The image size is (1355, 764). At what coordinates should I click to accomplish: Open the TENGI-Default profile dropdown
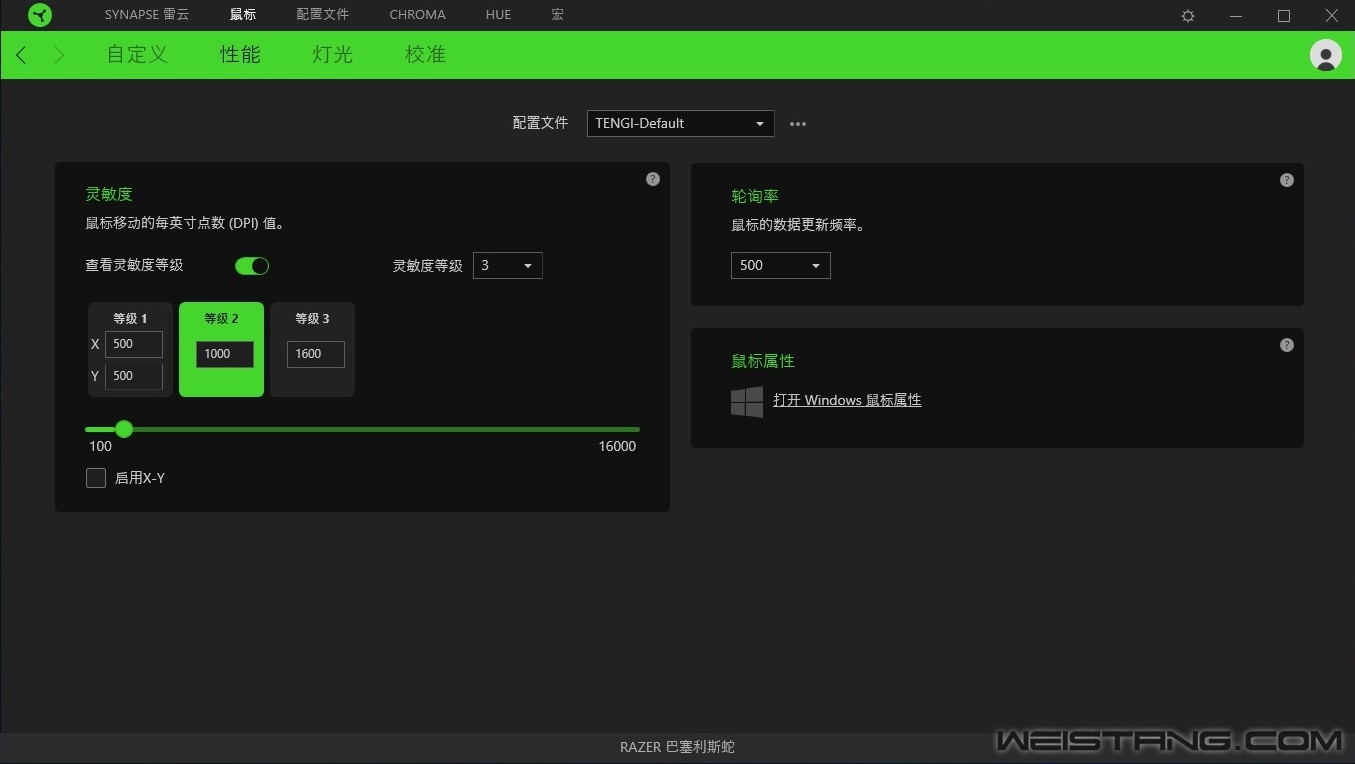tap(680, 124)
